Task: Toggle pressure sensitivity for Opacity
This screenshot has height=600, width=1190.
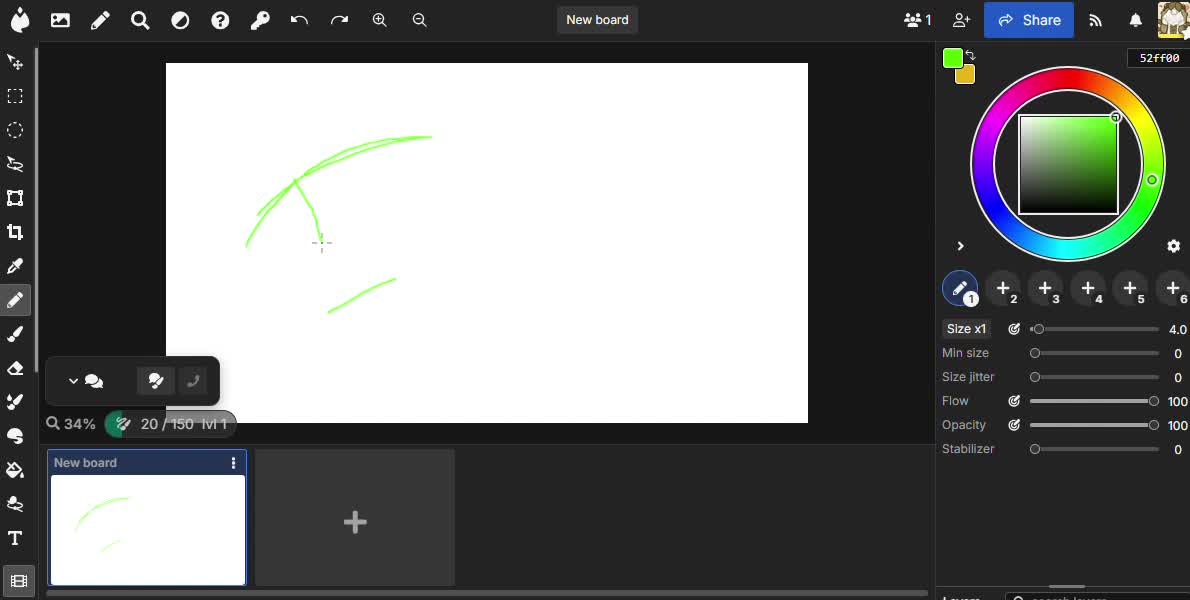Action: pyautogui.click(x=1014, y=426)
